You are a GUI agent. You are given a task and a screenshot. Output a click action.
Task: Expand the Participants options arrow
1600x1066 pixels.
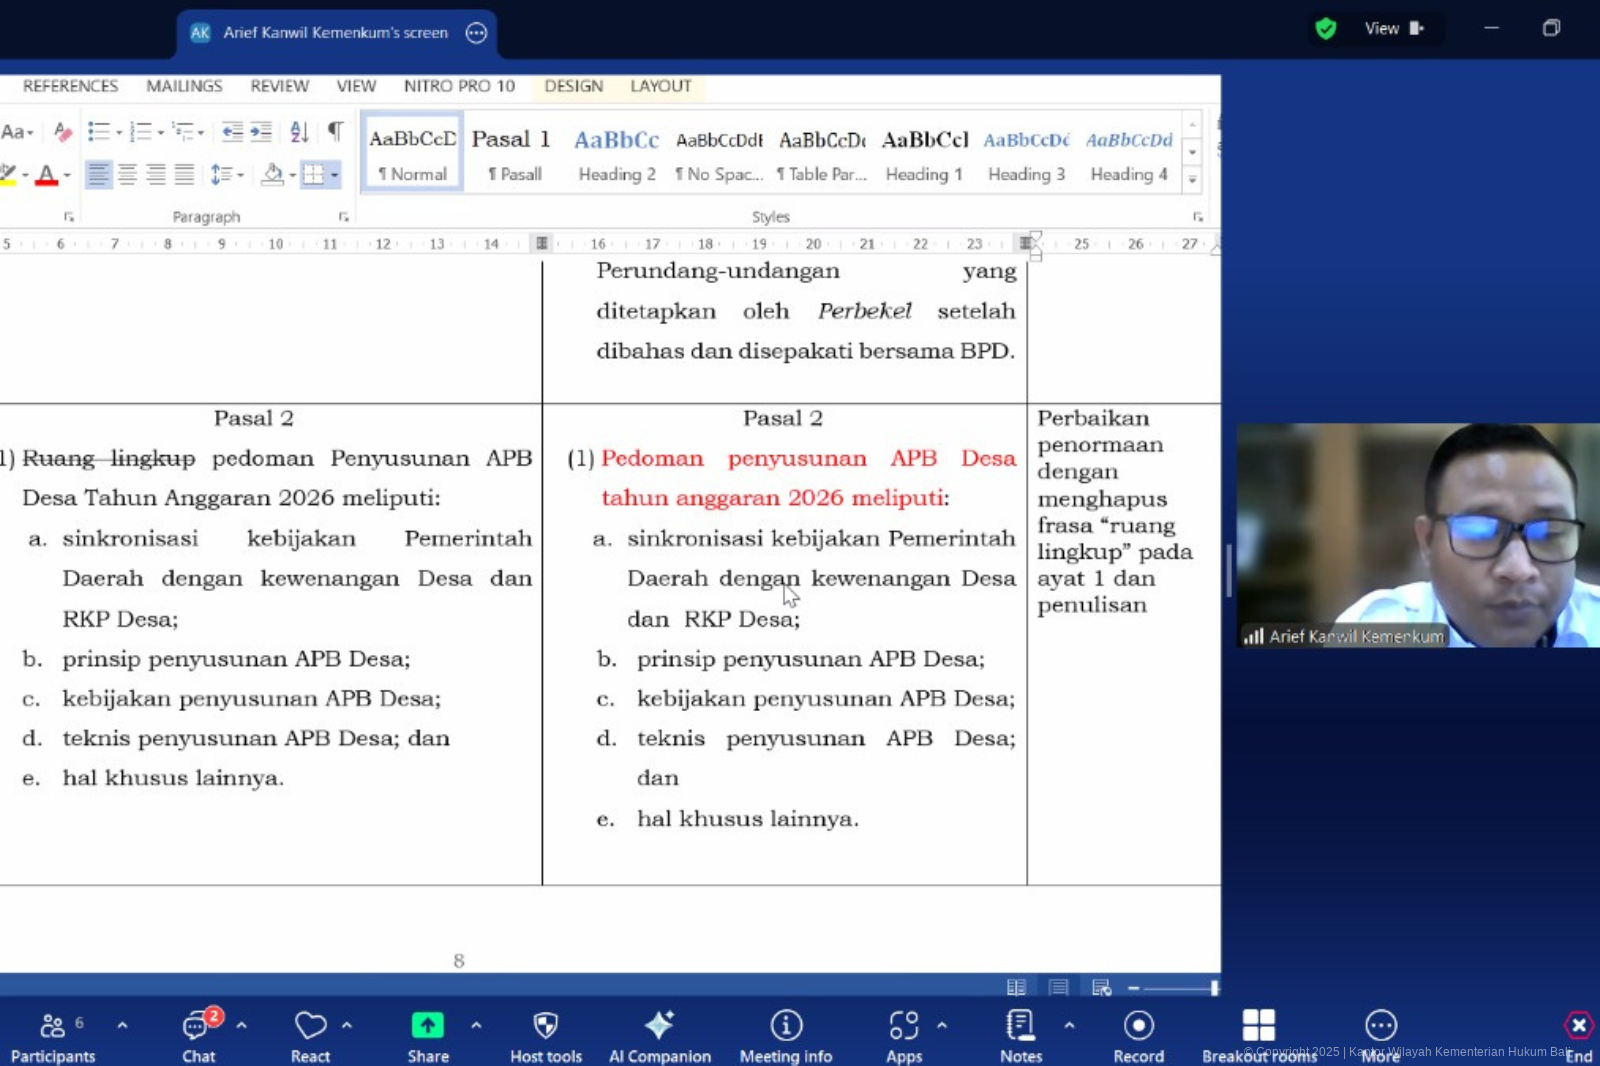pyautogui.click(x=122, y=1025)
